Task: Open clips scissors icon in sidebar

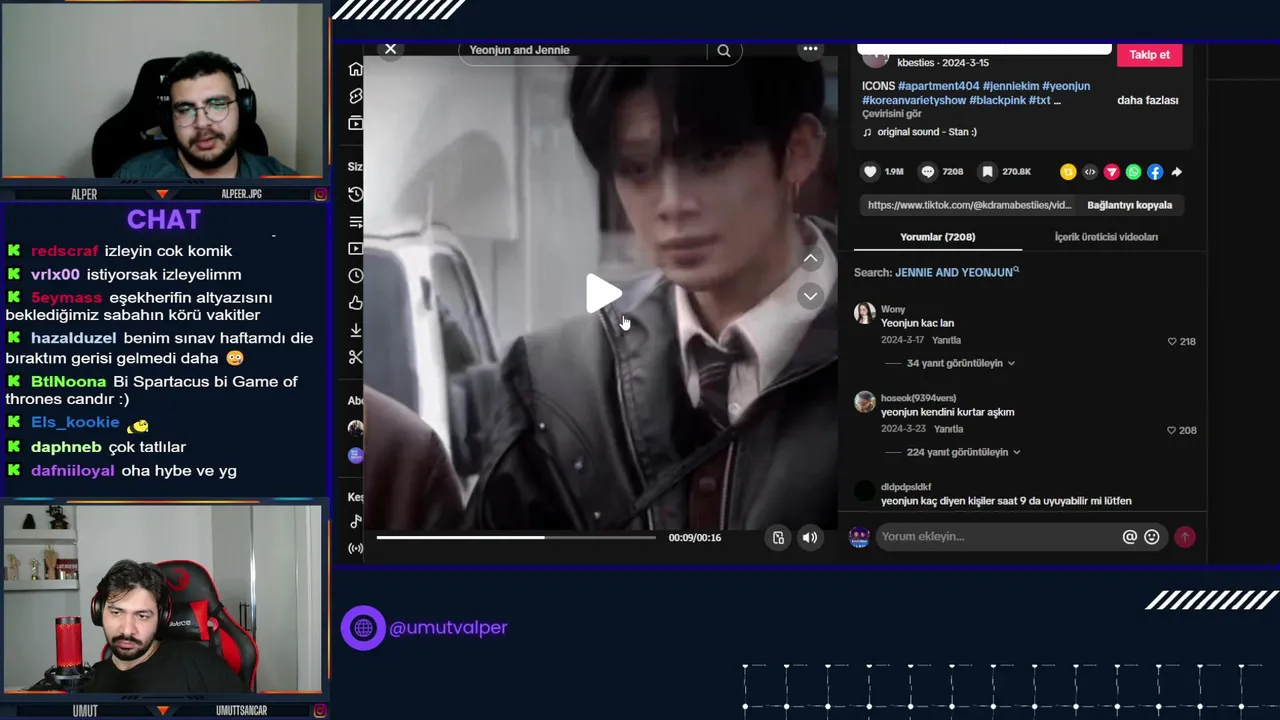Action: point(355,357)
